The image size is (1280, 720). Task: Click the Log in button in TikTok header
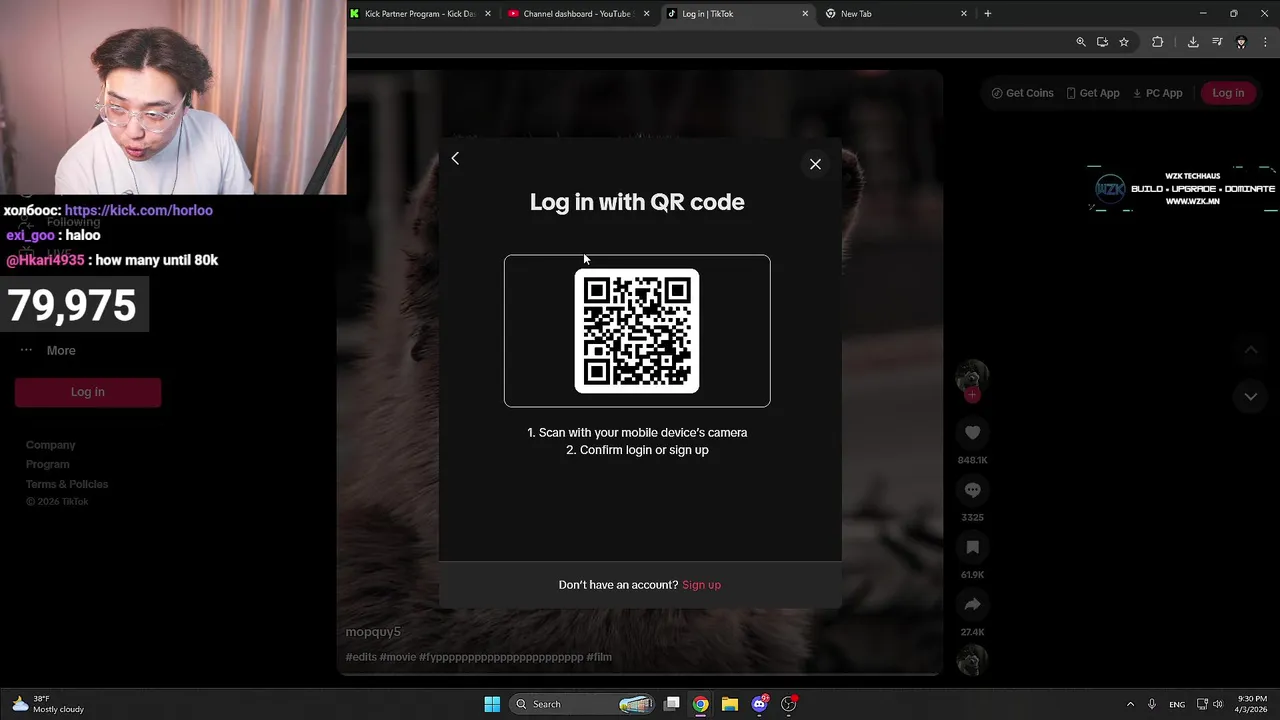[x=1228, y=93]
